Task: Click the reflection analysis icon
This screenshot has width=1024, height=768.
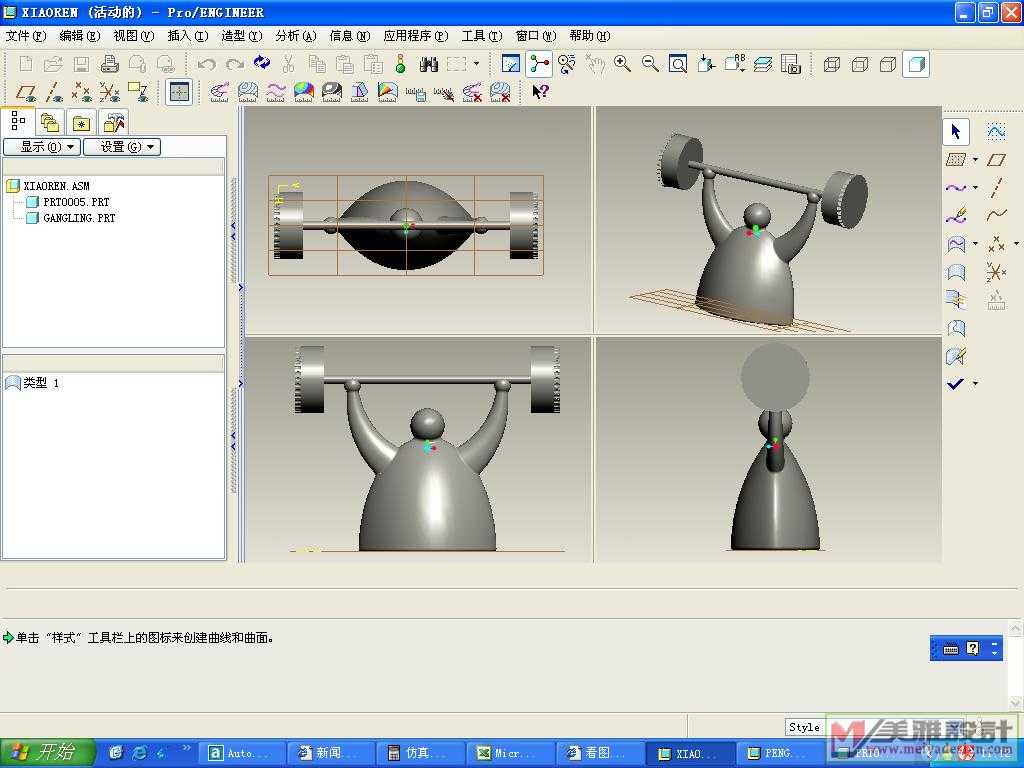Action: tap(332, 92)
